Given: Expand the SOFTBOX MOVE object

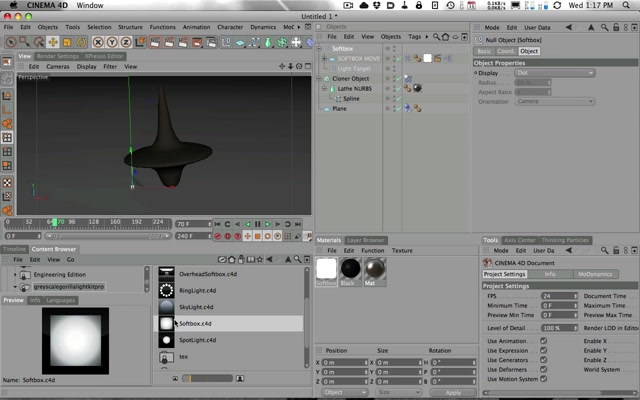Looking at the screenshot, I should click(324, 58).
